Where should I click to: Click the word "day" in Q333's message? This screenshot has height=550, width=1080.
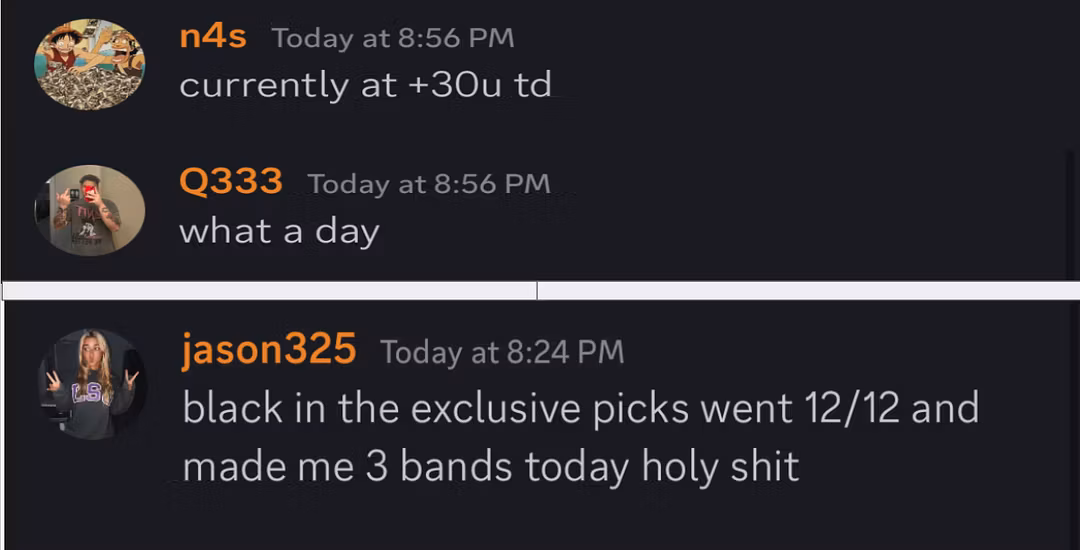tap(347, 231)
